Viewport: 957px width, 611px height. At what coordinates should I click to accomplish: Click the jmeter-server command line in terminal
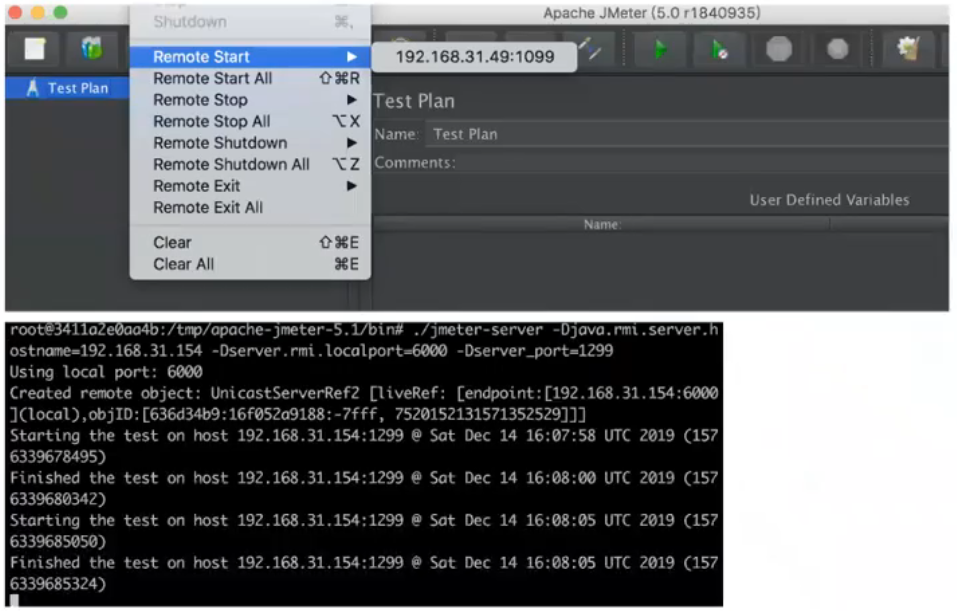point(364,340)
